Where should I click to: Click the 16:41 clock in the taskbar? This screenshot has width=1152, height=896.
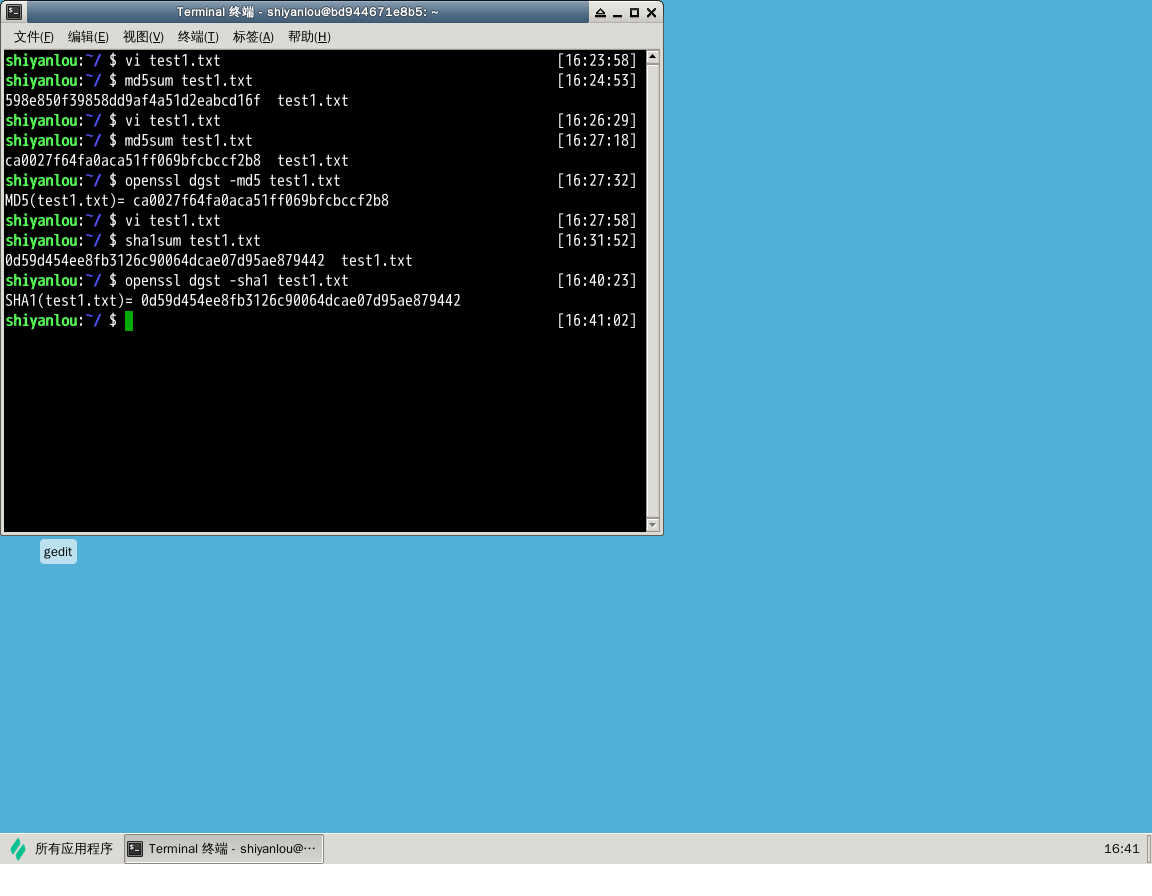coord(1121,849)
